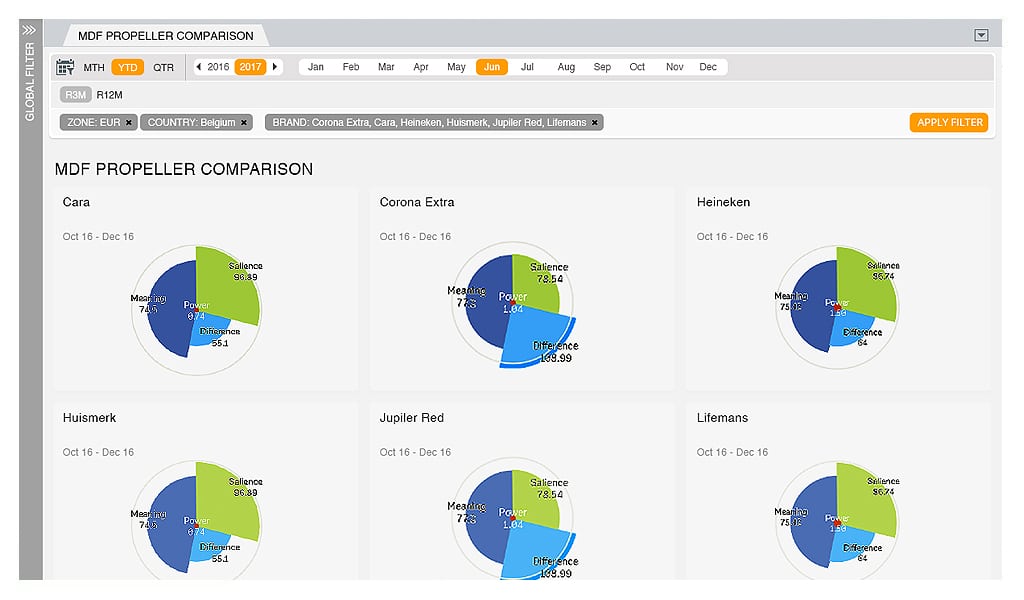Choose Aug in the month selector
The height and width of the screenshot is (600, 1024).
pos(566,67)
